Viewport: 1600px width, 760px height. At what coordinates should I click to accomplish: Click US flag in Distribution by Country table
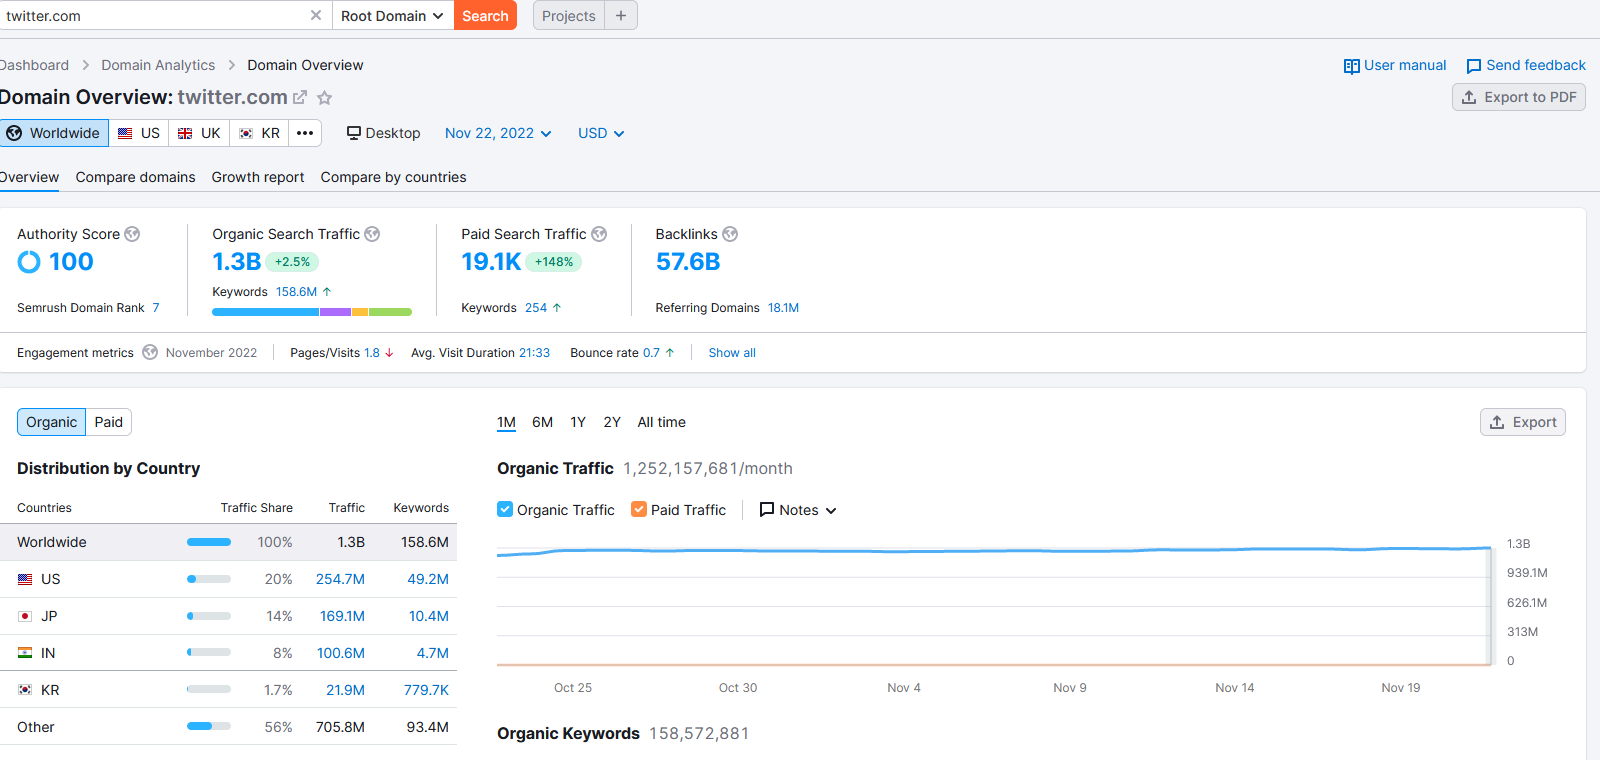(25, 579)
